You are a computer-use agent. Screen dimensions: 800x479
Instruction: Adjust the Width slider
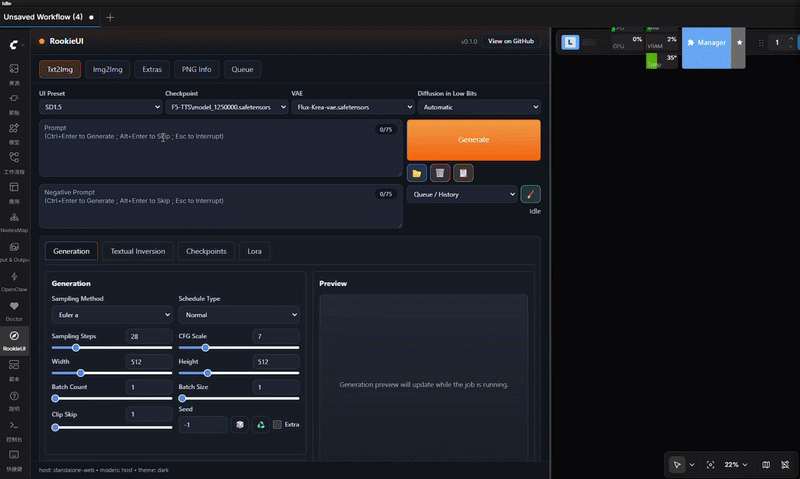pyautogui.click(x=112, y=373)
